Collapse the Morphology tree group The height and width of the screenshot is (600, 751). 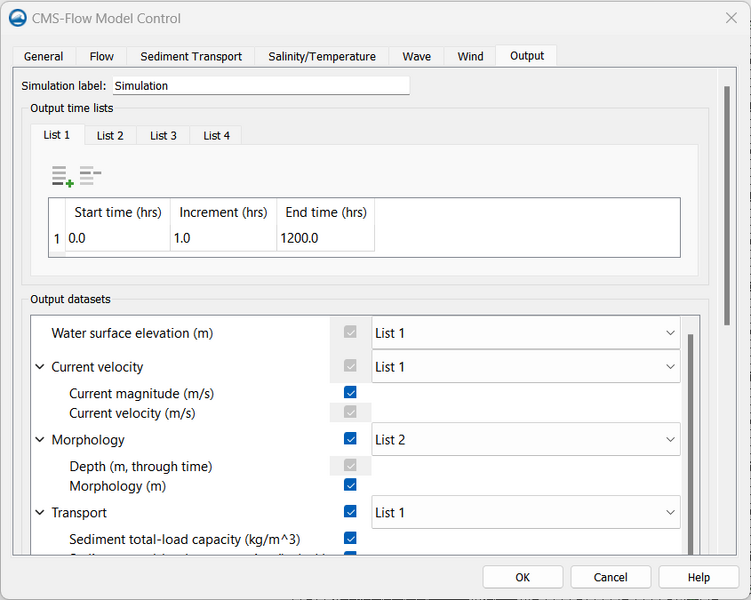40,440
